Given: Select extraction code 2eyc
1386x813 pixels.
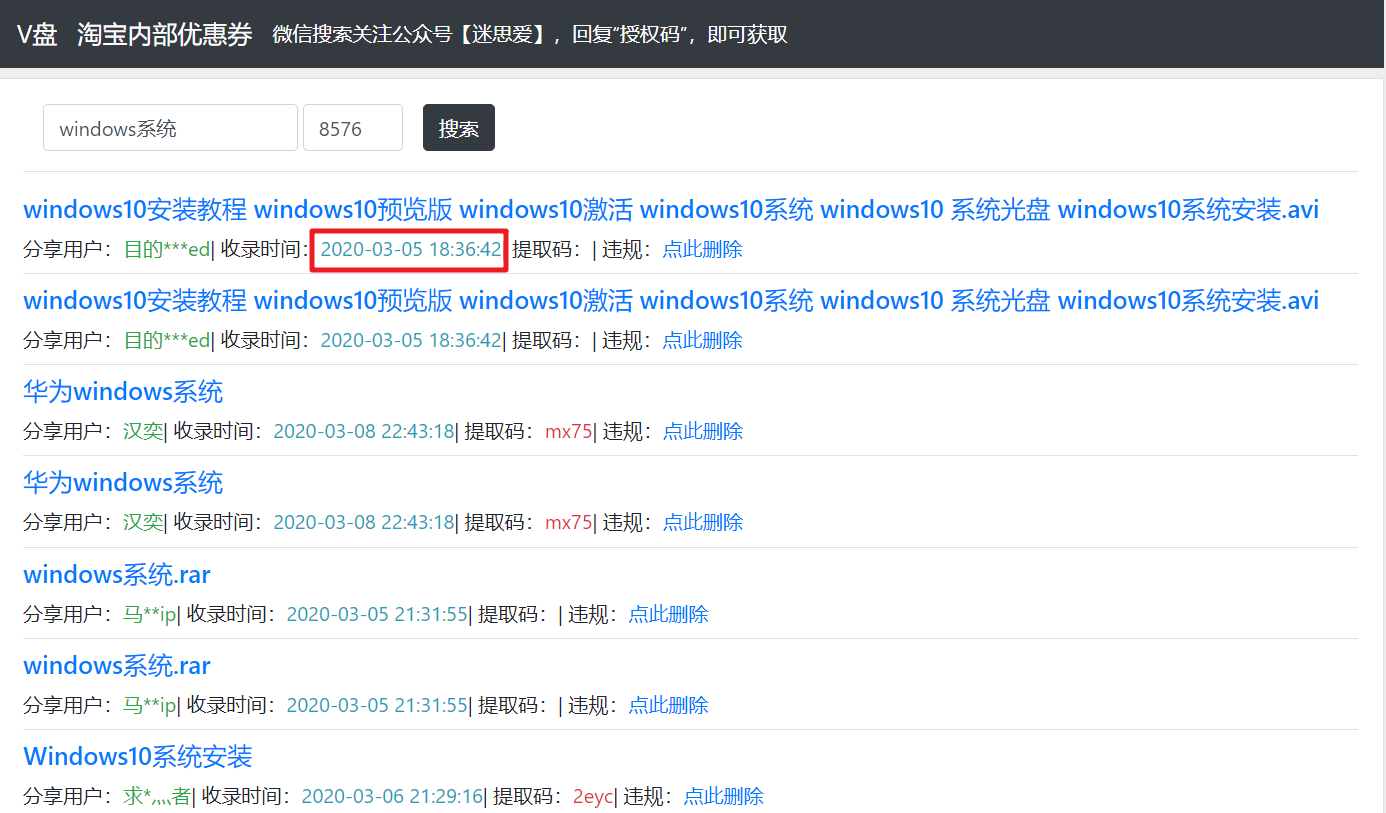Looking at the screenshot, I should (x=592, y=796).
